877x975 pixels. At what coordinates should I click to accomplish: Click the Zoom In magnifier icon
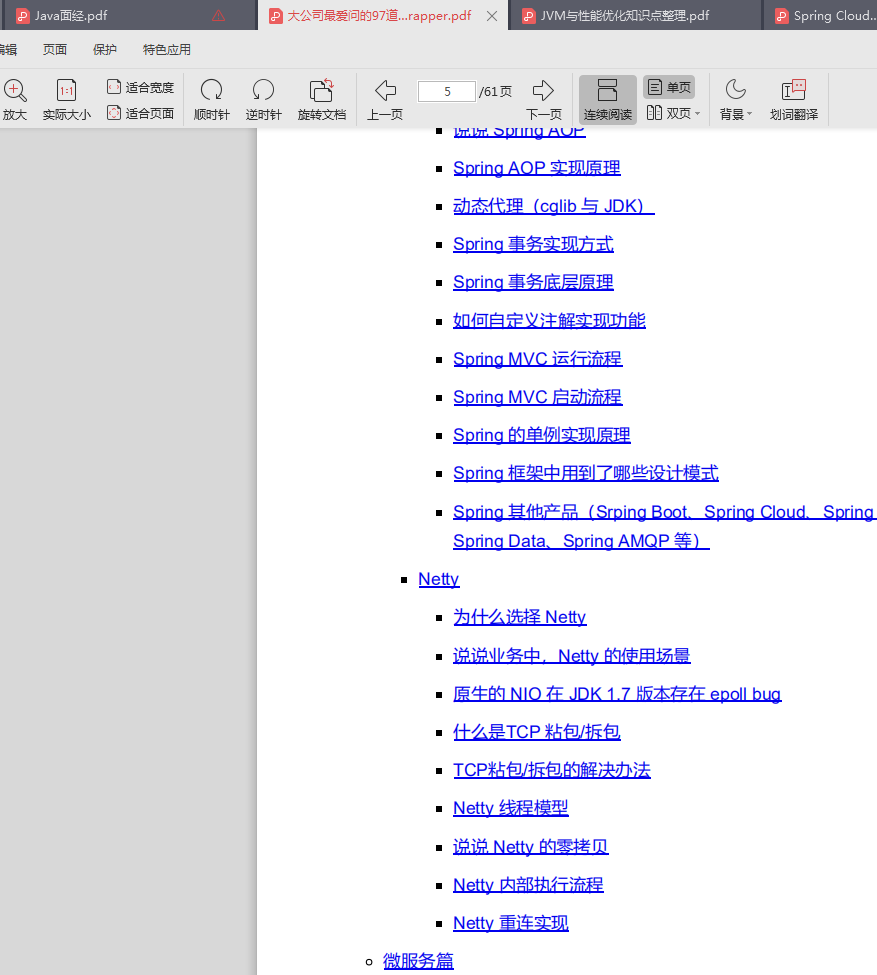click(15, 91)
